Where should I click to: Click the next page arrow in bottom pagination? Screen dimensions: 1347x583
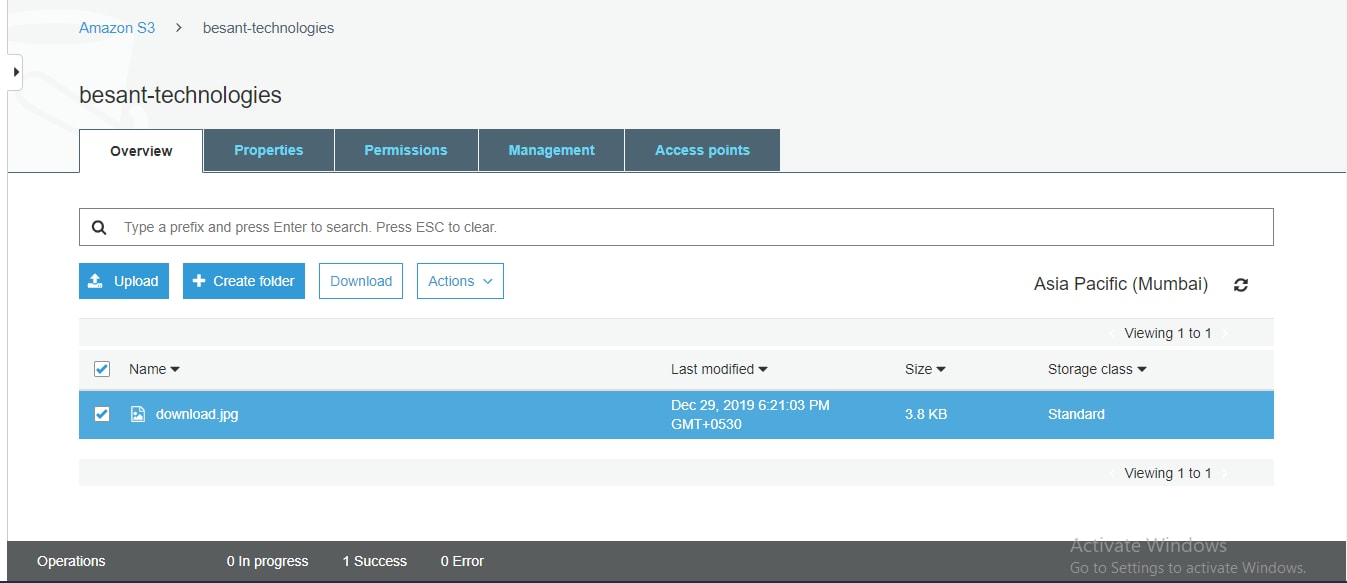pyautogui.click(x=1225, y=474)
